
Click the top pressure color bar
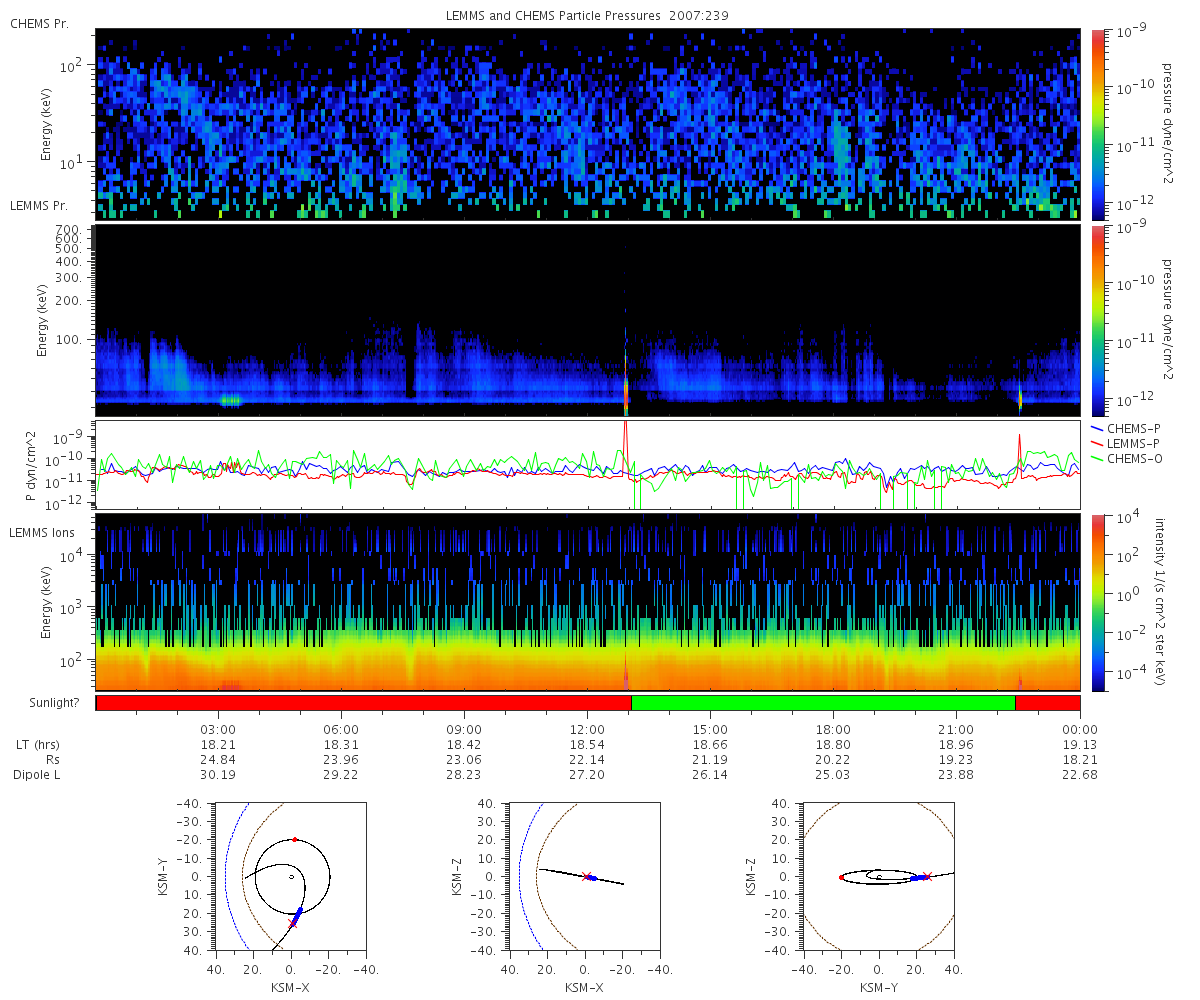[x=1096, y=124]
